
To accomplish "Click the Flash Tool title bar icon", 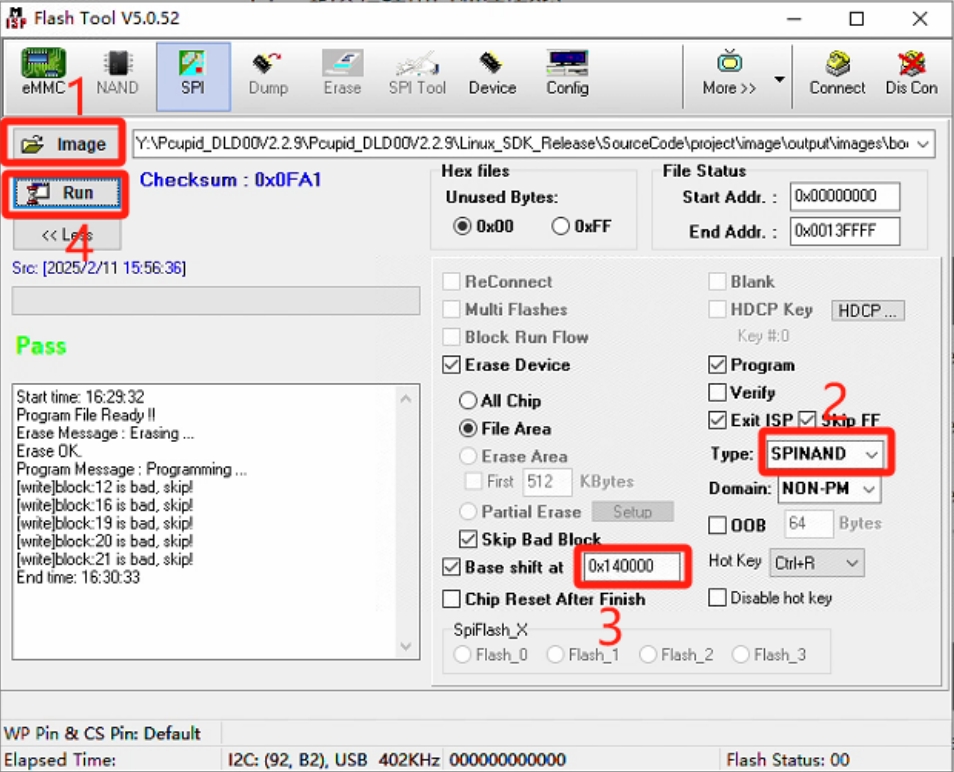I will [x=16, y=18].
